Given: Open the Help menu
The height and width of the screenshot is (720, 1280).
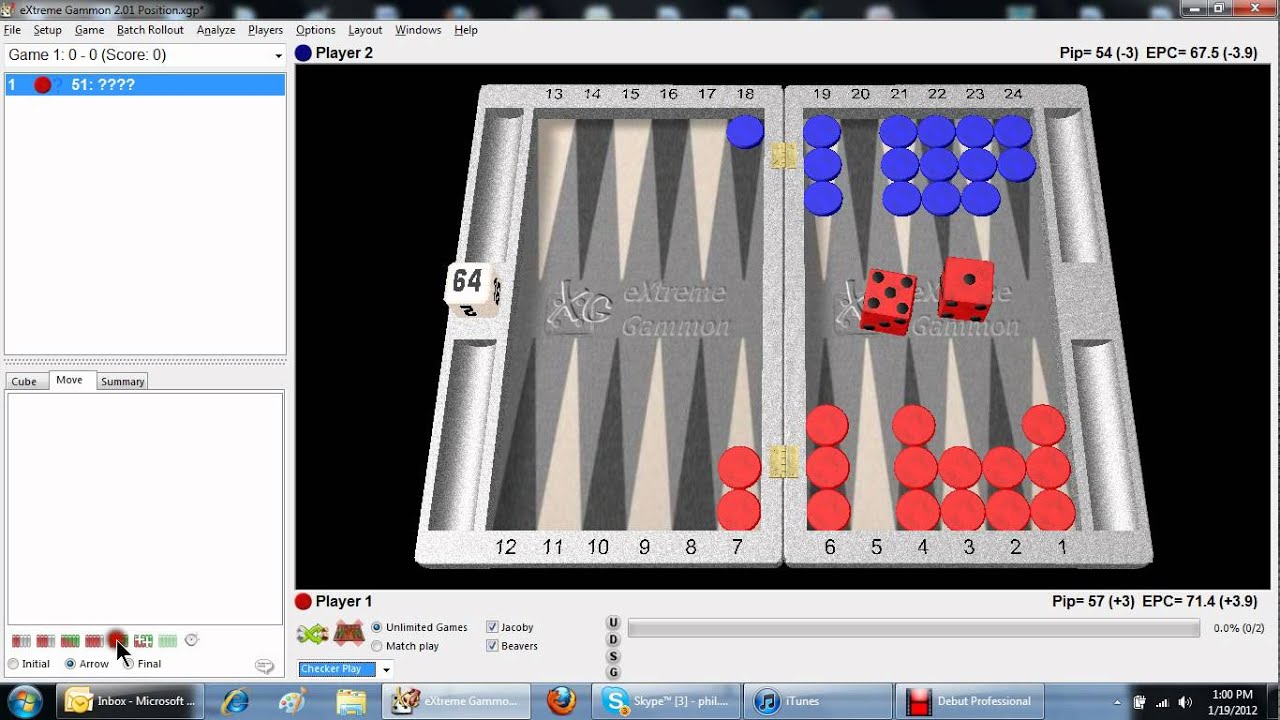Looking at the screenshot, I should [466, 30].
